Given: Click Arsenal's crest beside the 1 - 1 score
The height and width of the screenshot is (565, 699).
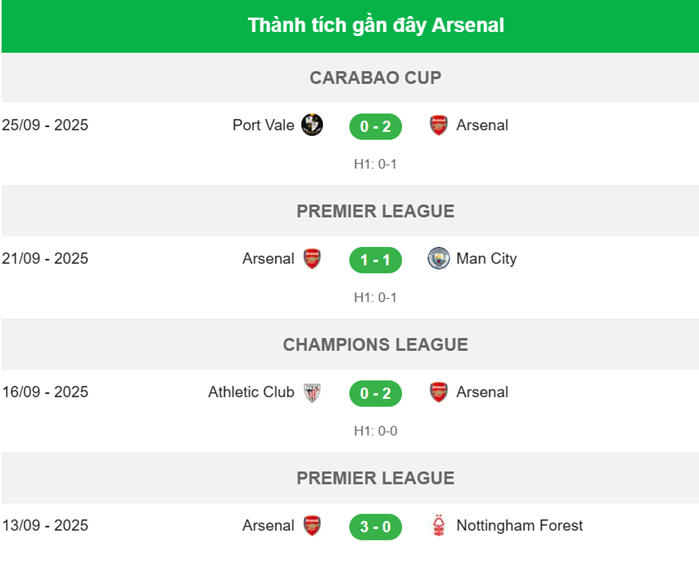Looking at the screenshot, I should pos(312,259).
